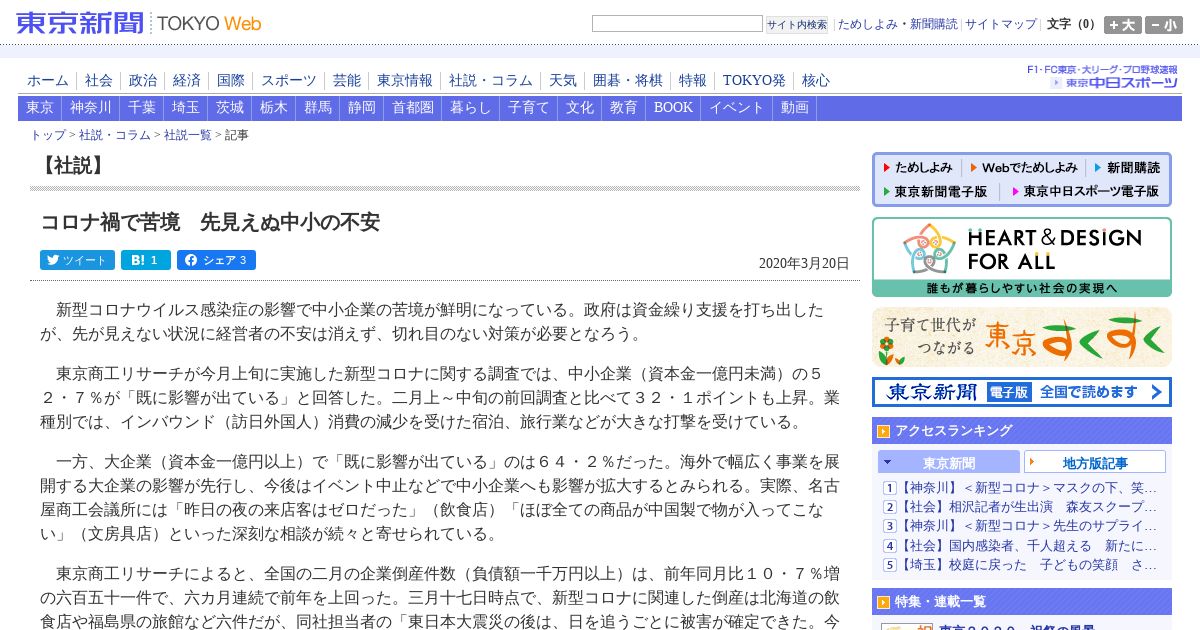Switch ranking to 東京新聞 tab
The height and width of the screenshot is (630, 1200).
click(x=949, y=463)
